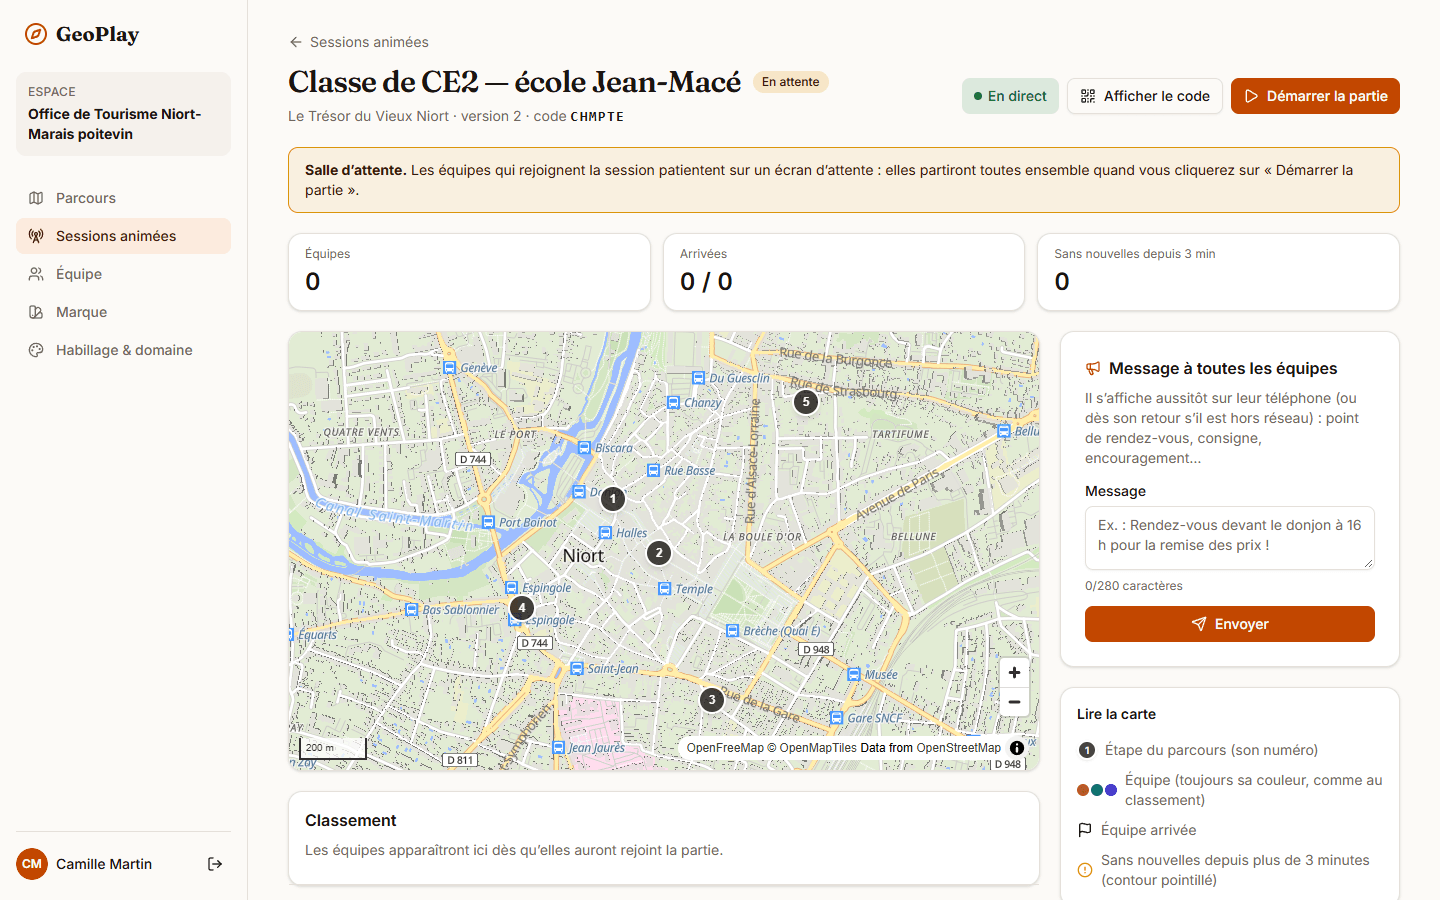1440x900 pixels.
Task: Click the Sans nouvelles depuis 3 min card
Action: point(1218,272)
